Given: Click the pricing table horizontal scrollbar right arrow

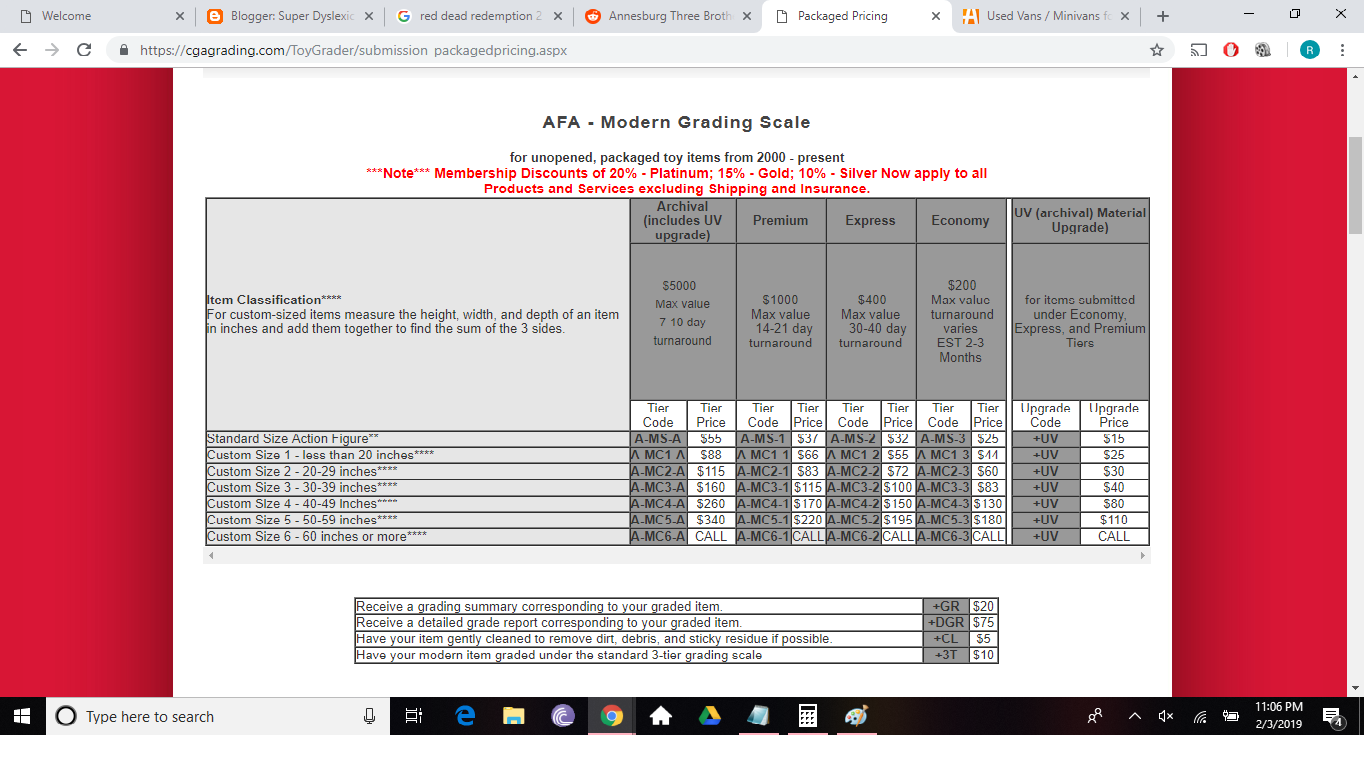Looking at the screenshot, I should tap(1142, 555).
